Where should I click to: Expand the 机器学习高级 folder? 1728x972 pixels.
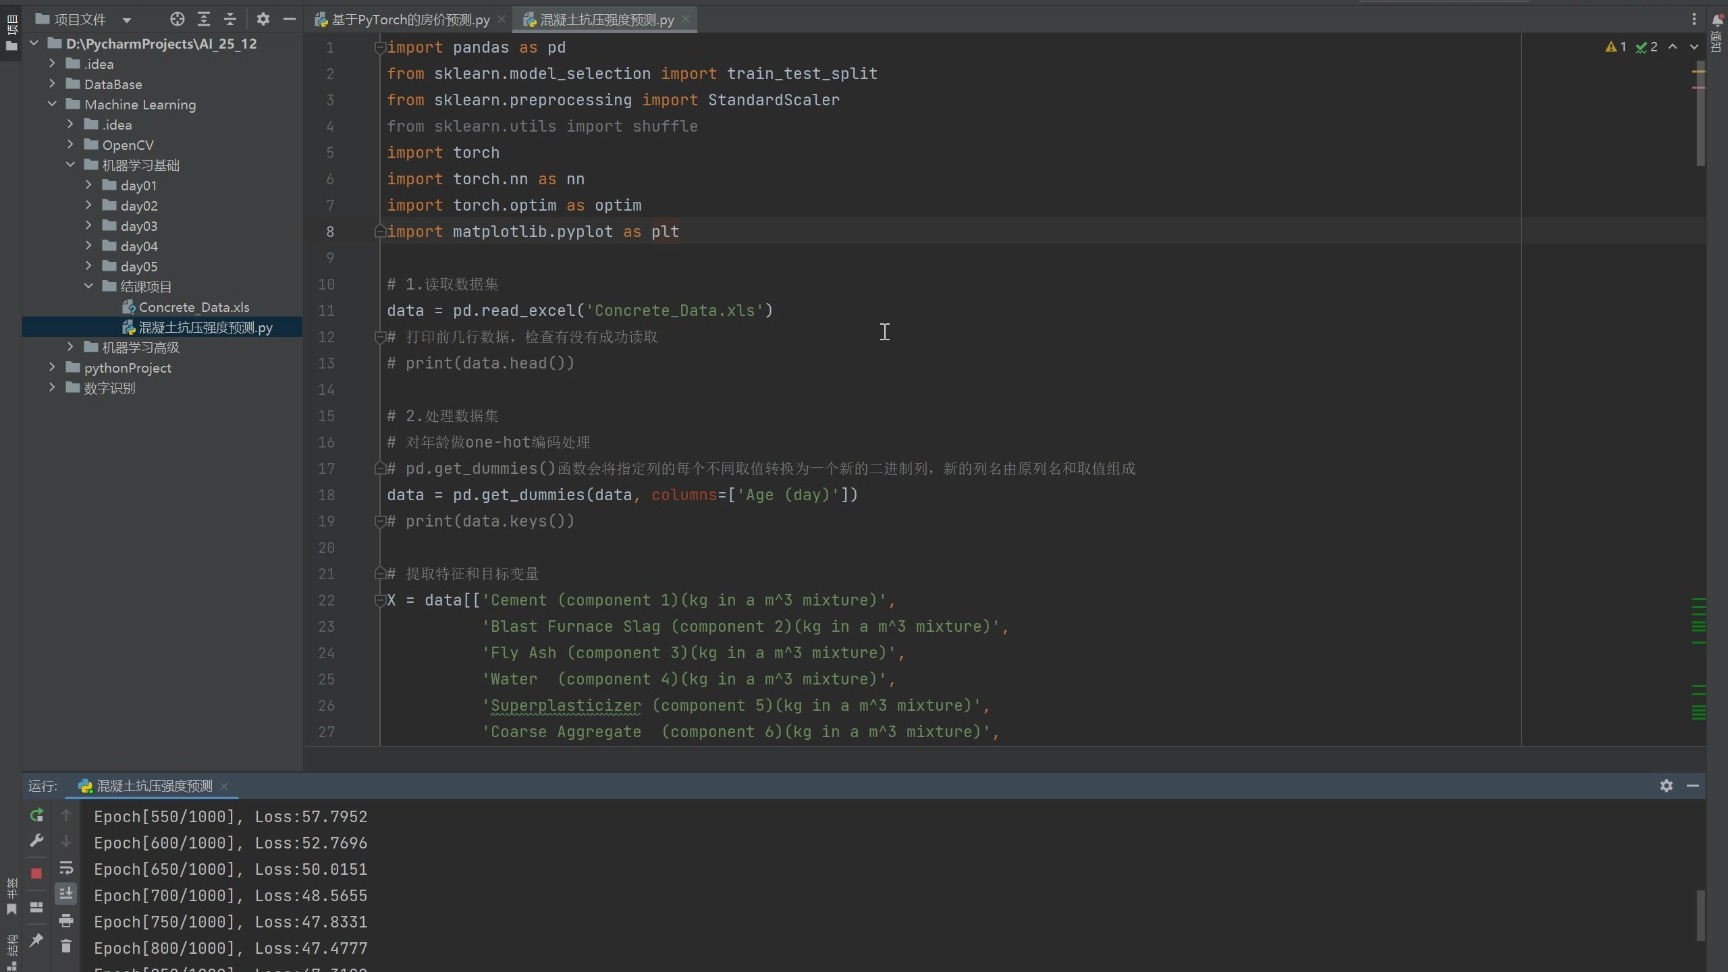70,347
